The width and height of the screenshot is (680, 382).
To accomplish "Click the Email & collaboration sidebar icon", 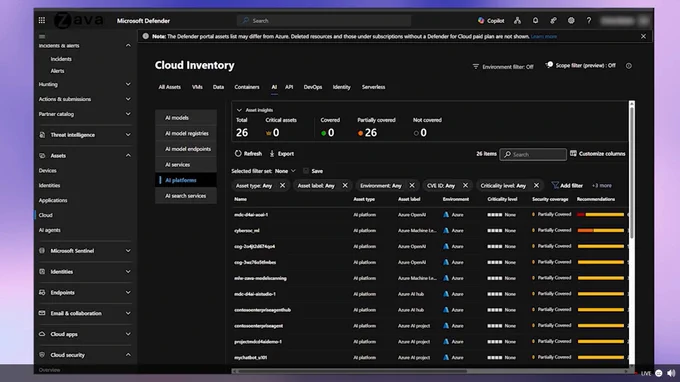I will [42, 313].
